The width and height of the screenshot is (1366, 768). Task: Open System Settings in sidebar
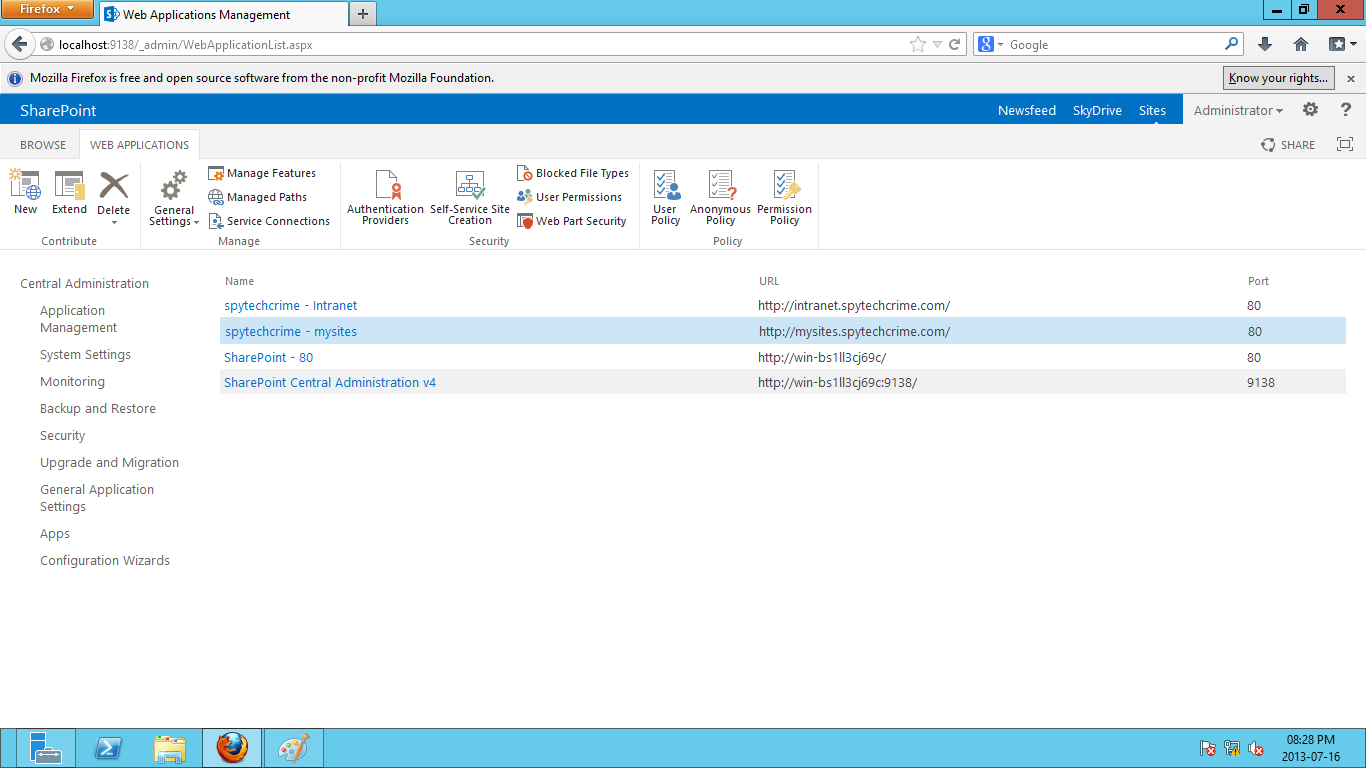86,354
